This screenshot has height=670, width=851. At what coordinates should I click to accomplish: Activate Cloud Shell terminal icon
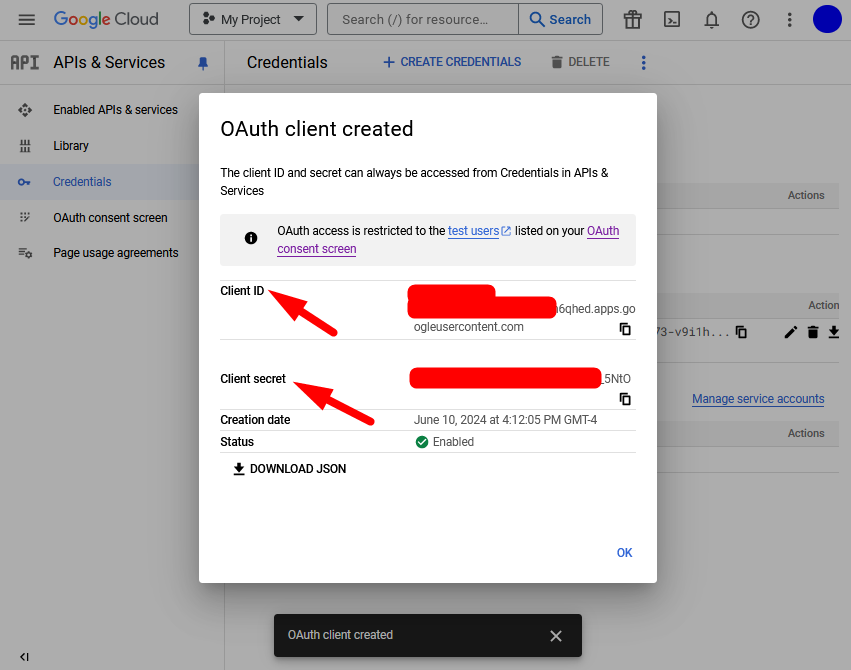click(x=672, y=20)
